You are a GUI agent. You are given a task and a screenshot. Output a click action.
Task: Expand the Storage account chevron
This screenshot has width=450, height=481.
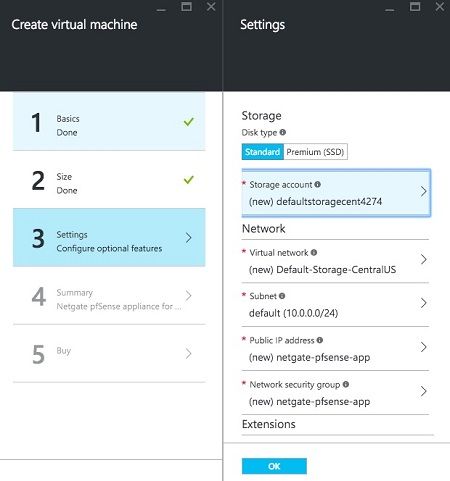423,192
